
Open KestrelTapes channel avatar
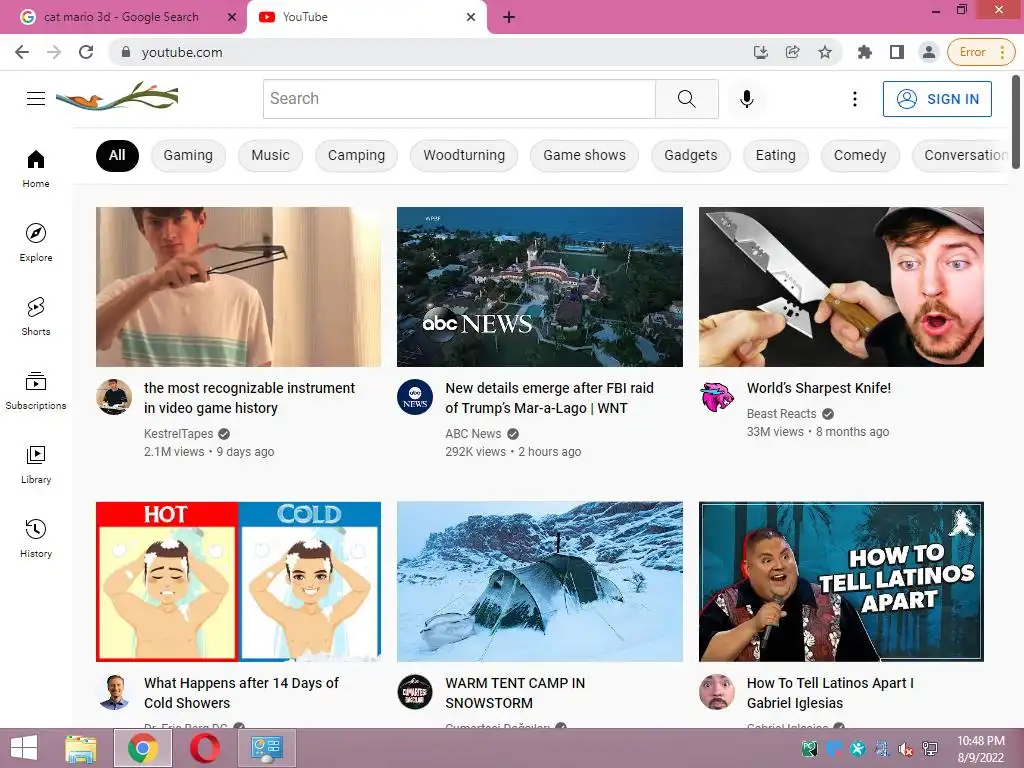click(114, 396)
